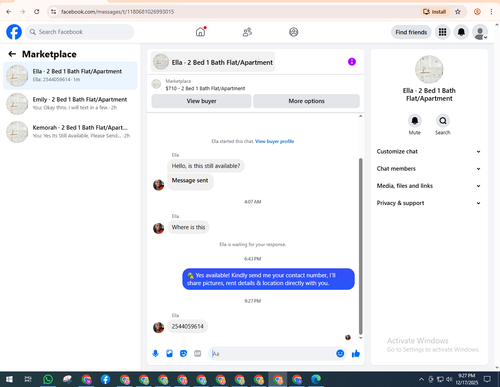Go back using the Marketplace back arrow
The height and width of the screenshot is (387, 500).
tap(12, 54)
